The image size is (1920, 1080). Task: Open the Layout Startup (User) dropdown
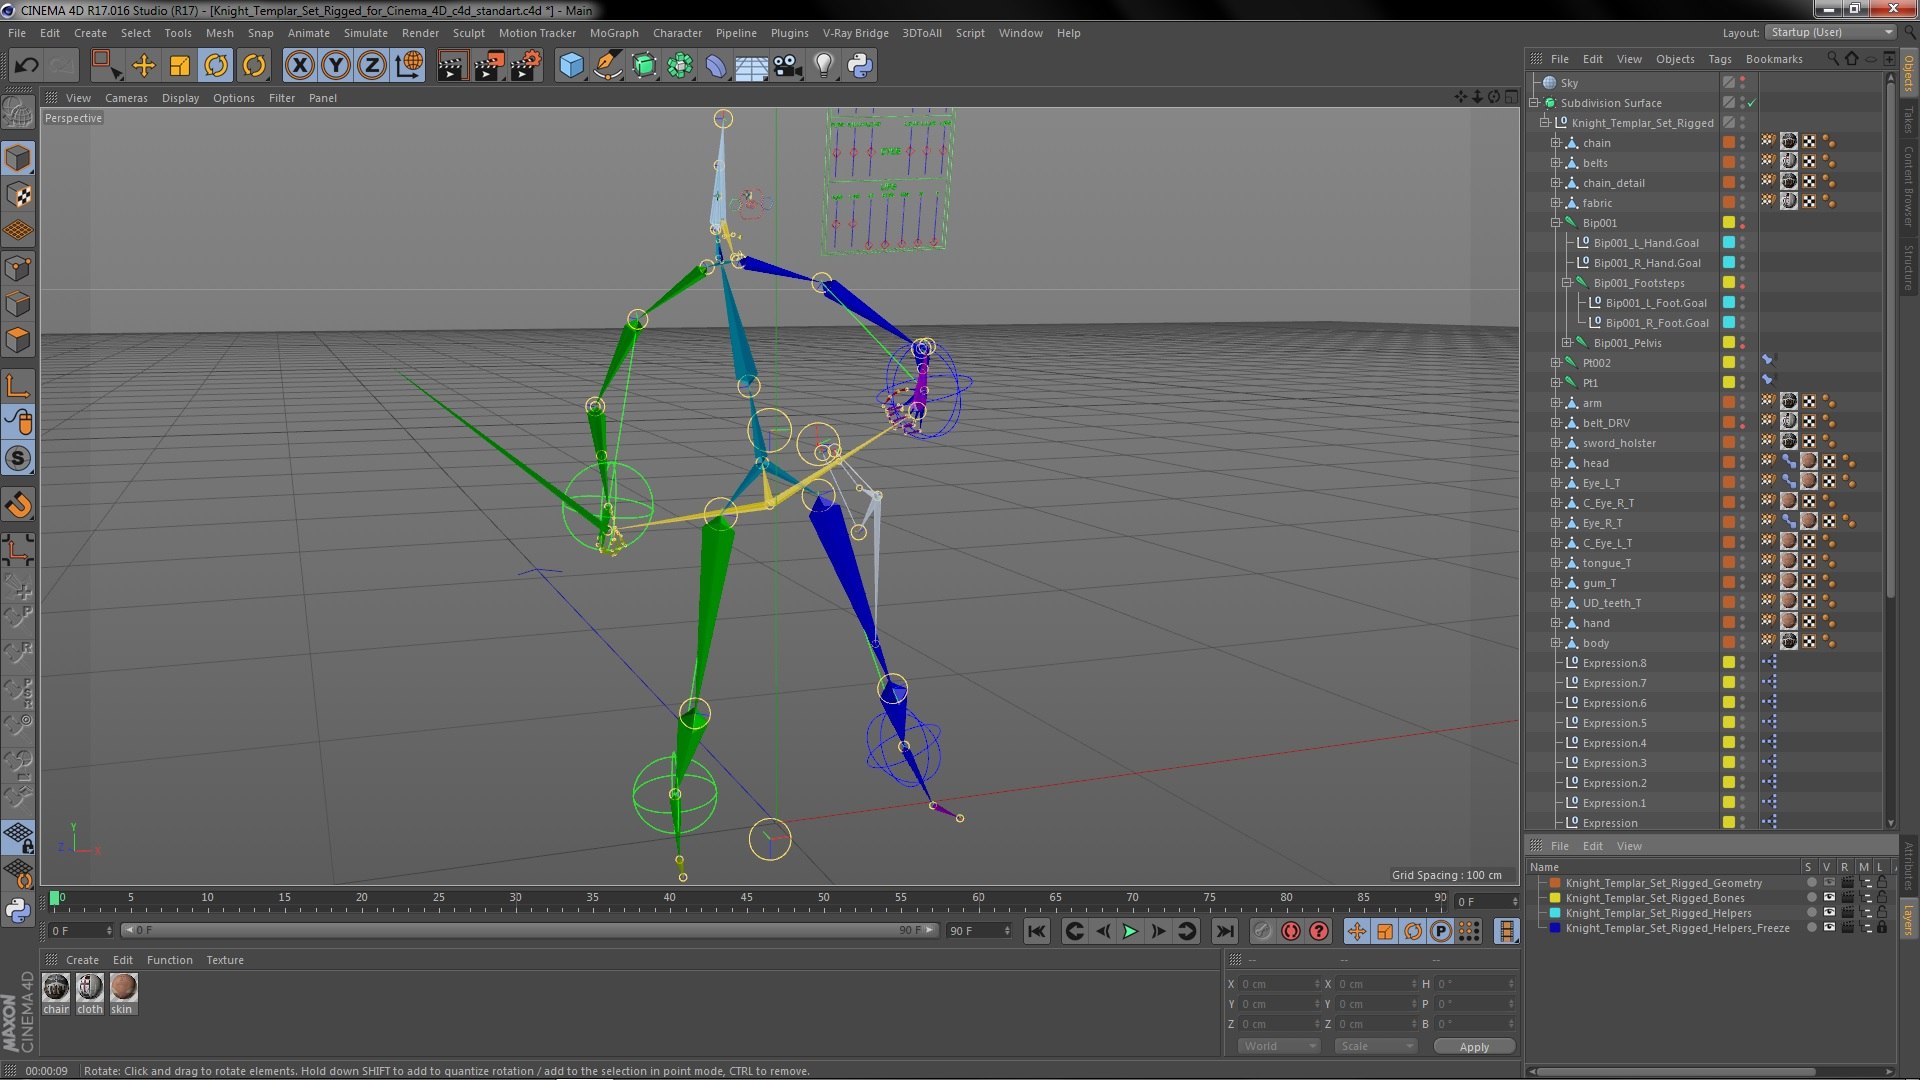click(x=1829, y=33)
